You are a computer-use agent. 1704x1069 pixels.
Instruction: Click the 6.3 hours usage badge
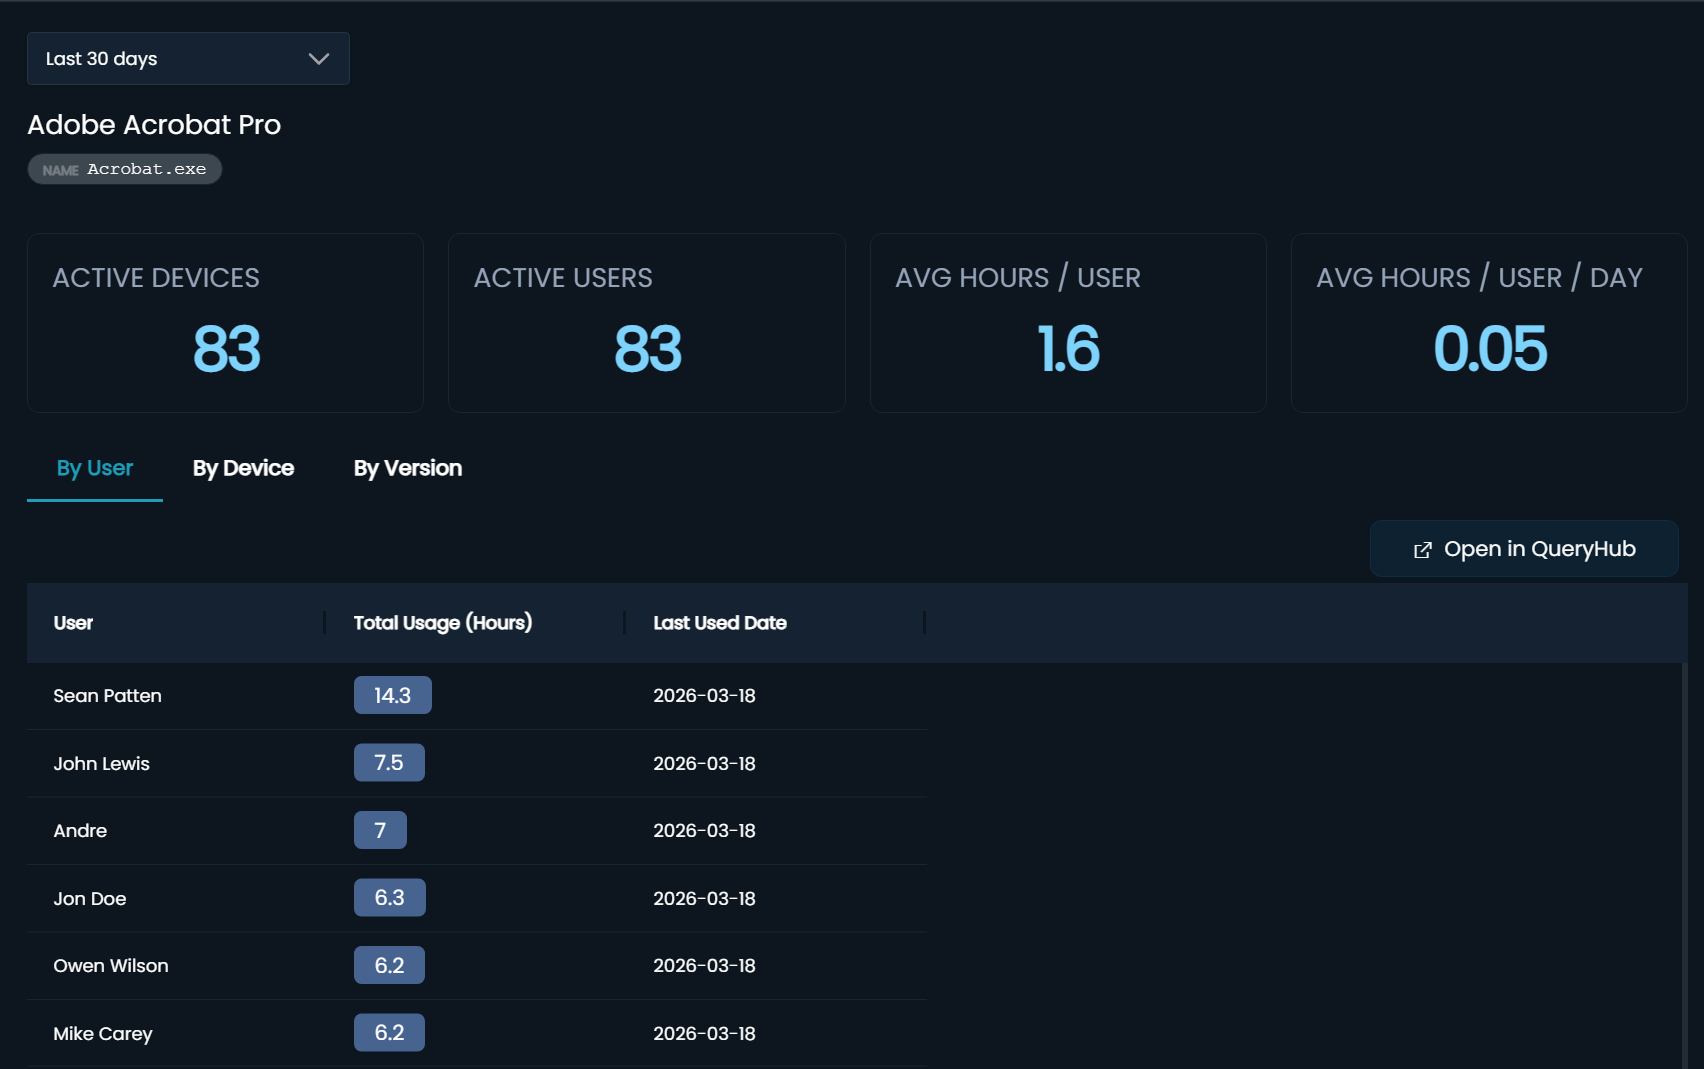(390, 898)
